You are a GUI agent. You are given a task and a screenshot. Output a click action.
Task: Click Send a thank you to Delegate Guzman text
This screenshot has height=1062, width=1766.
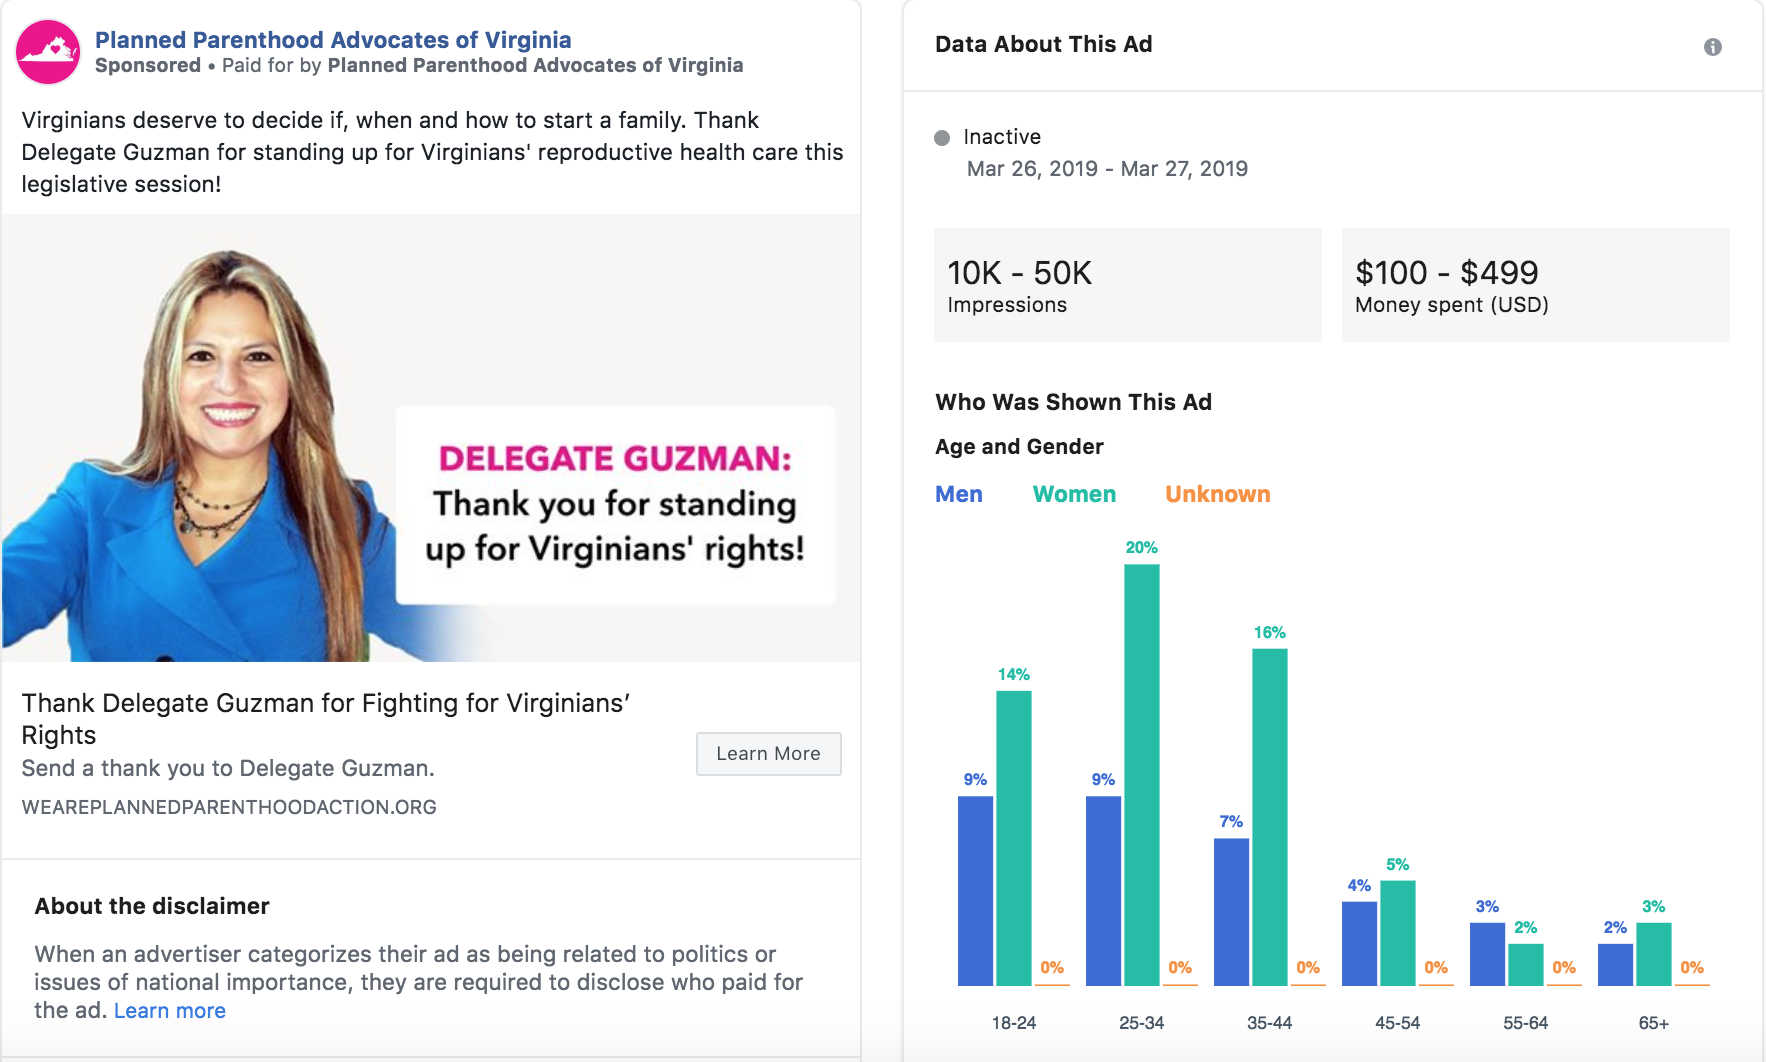click(228, 768)
